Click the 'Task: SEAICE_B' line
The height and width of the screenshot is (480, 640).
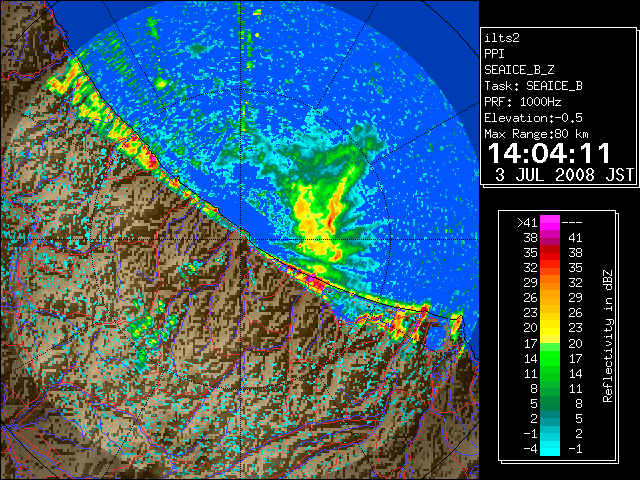point(533,86)
